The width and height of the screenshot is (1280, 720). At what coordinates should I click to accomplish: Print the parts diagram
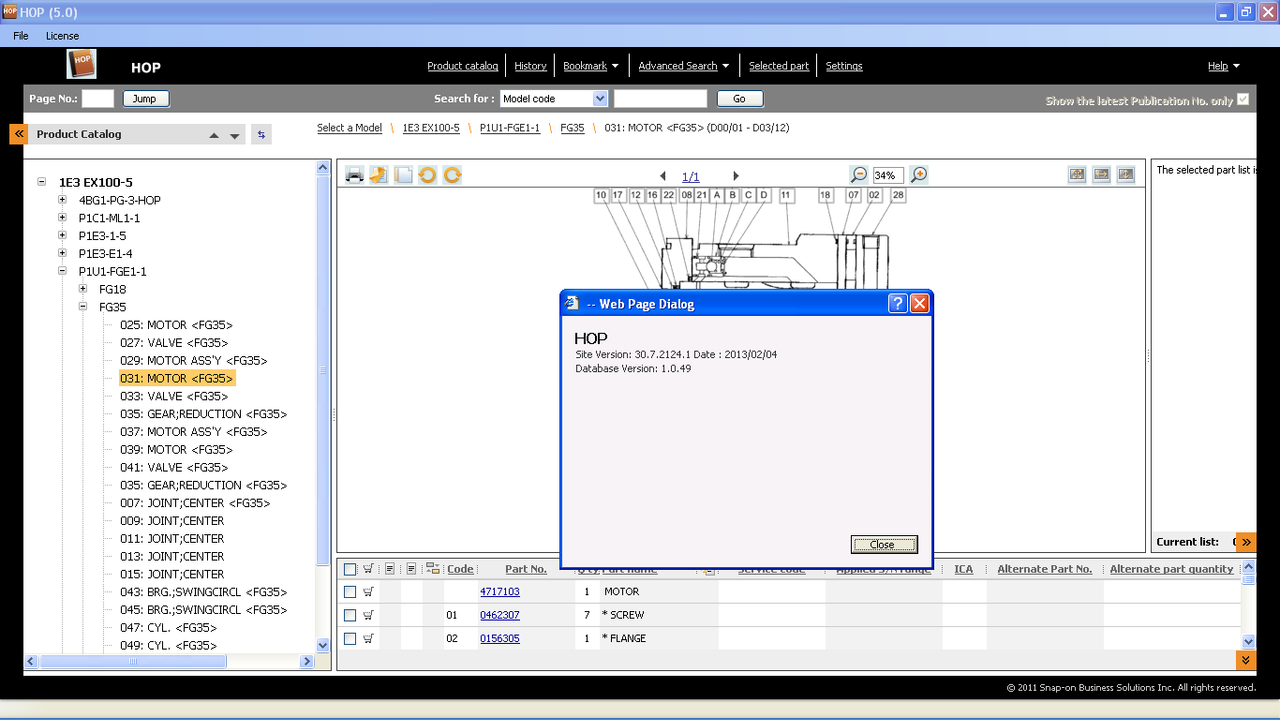354,175
